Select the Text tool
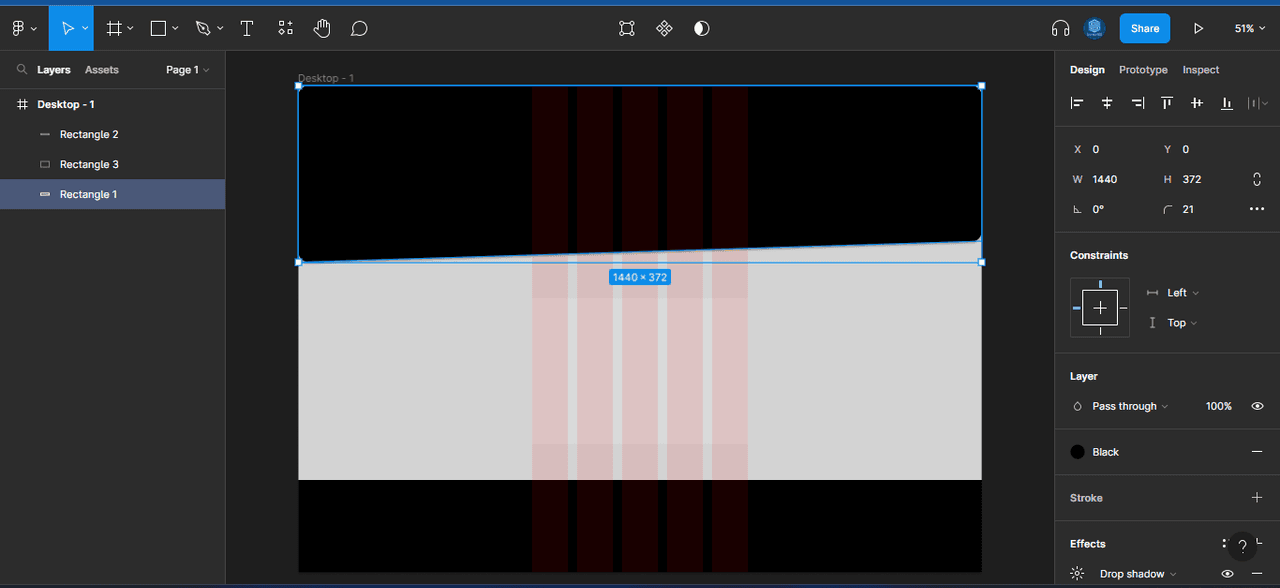The image size is (1280, 588). click(247, 28)
